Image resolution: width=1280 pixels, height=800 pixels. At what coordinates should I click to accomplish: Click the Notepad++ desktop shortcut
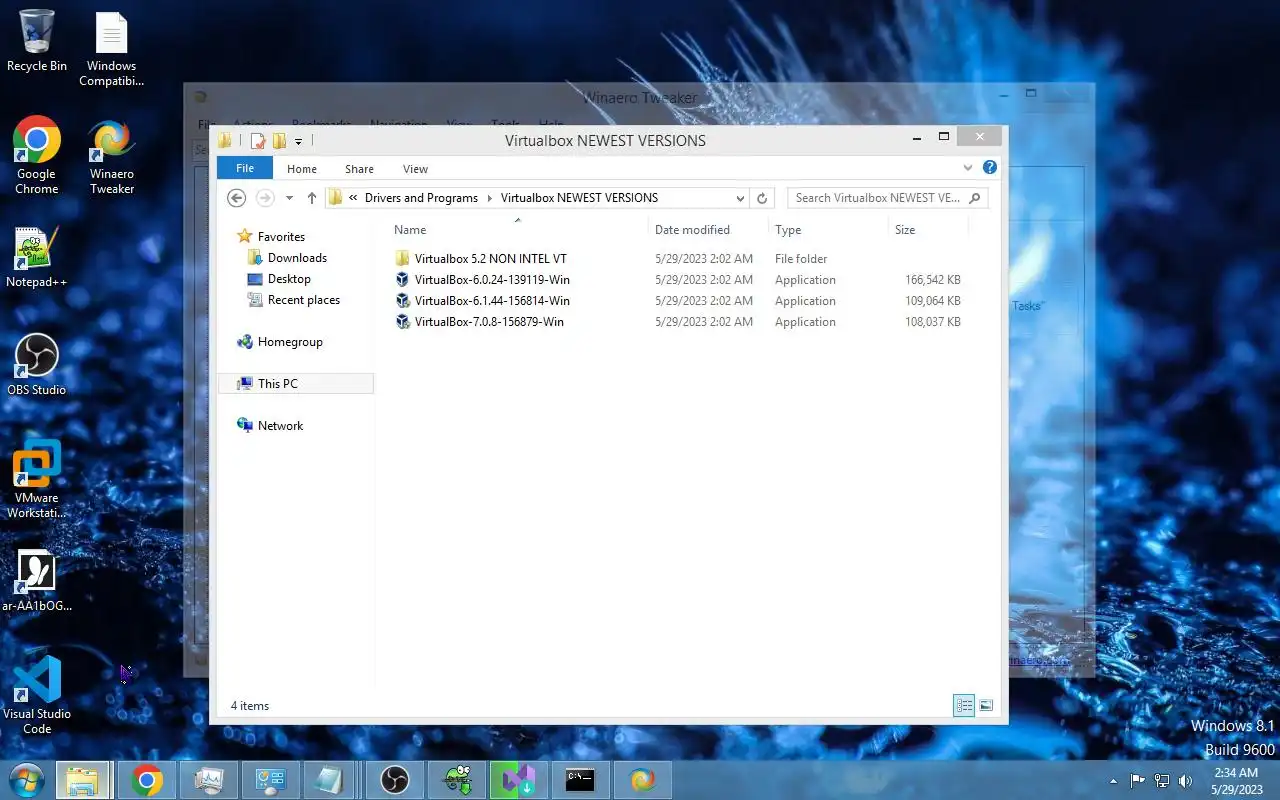click(x=37, y=257)
